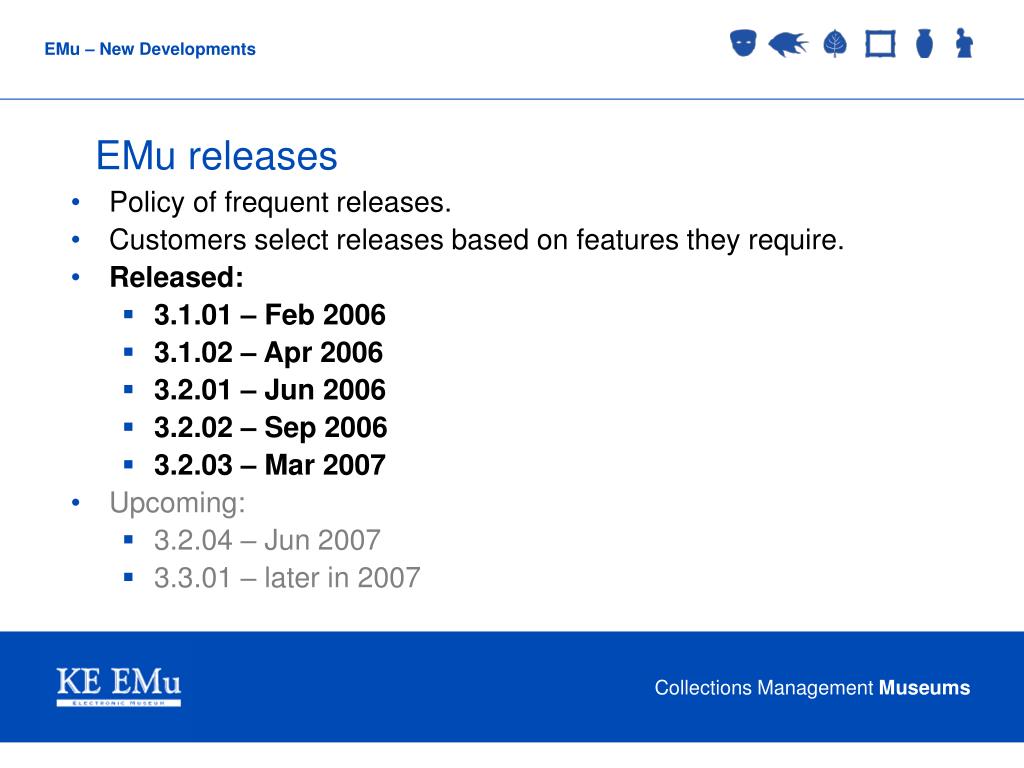Click the vase icon in header

(924, 43)
